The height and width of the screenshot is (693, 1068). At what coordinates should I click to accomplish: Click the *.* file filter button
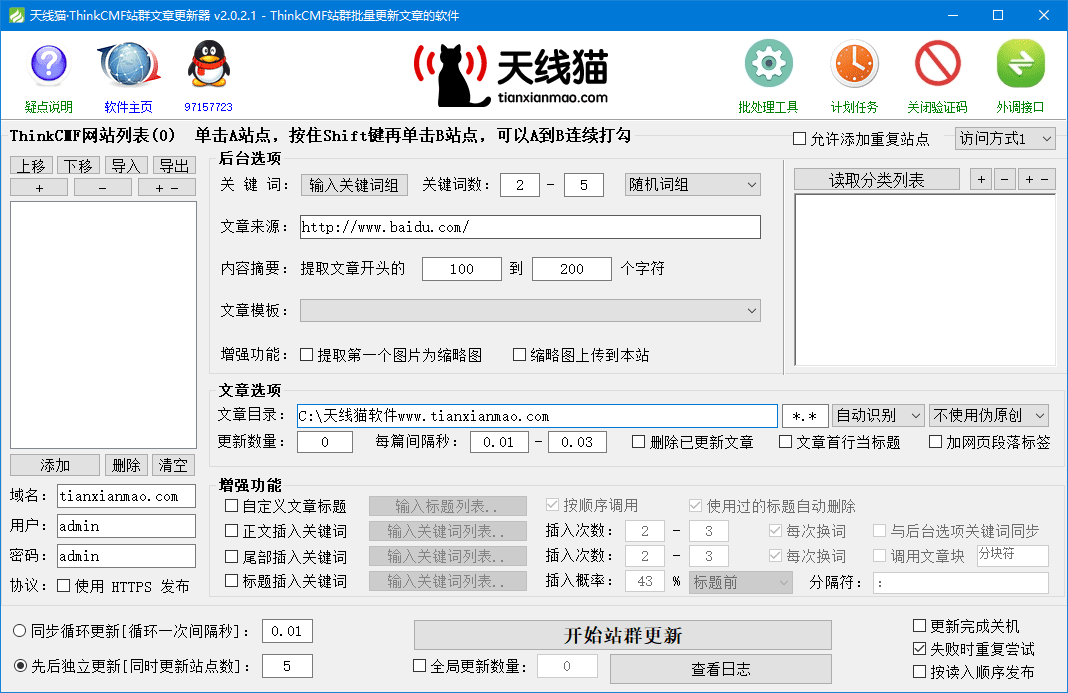pos(805,416)
